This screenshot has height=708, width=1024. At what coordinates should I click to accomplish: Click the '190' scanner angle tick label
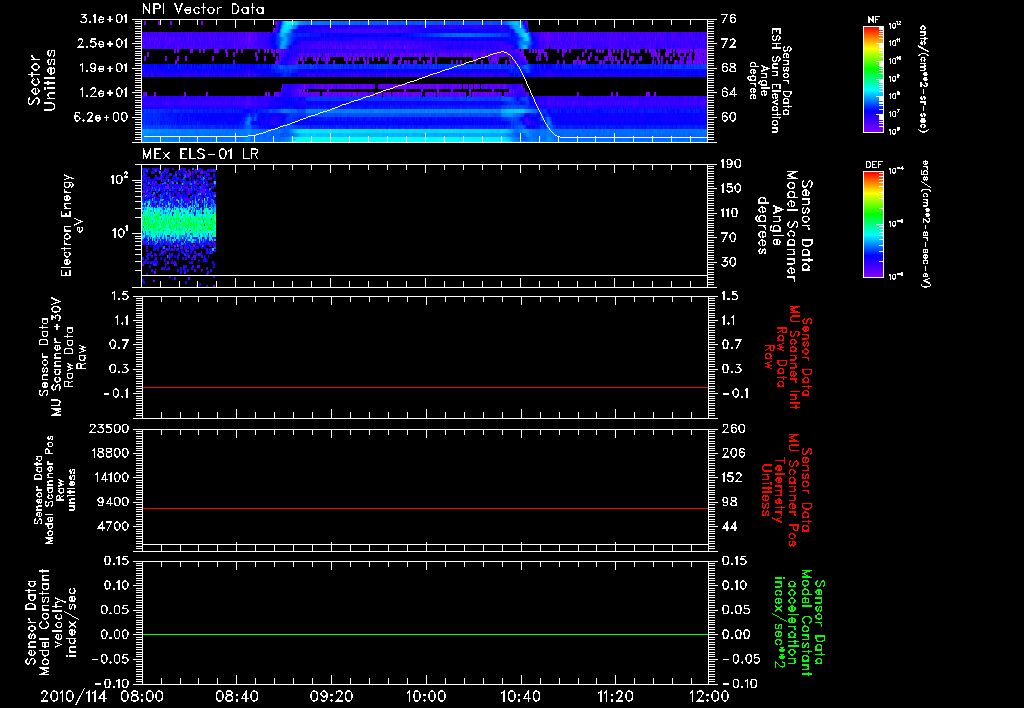pyautogui.click(x=731, y=163)
